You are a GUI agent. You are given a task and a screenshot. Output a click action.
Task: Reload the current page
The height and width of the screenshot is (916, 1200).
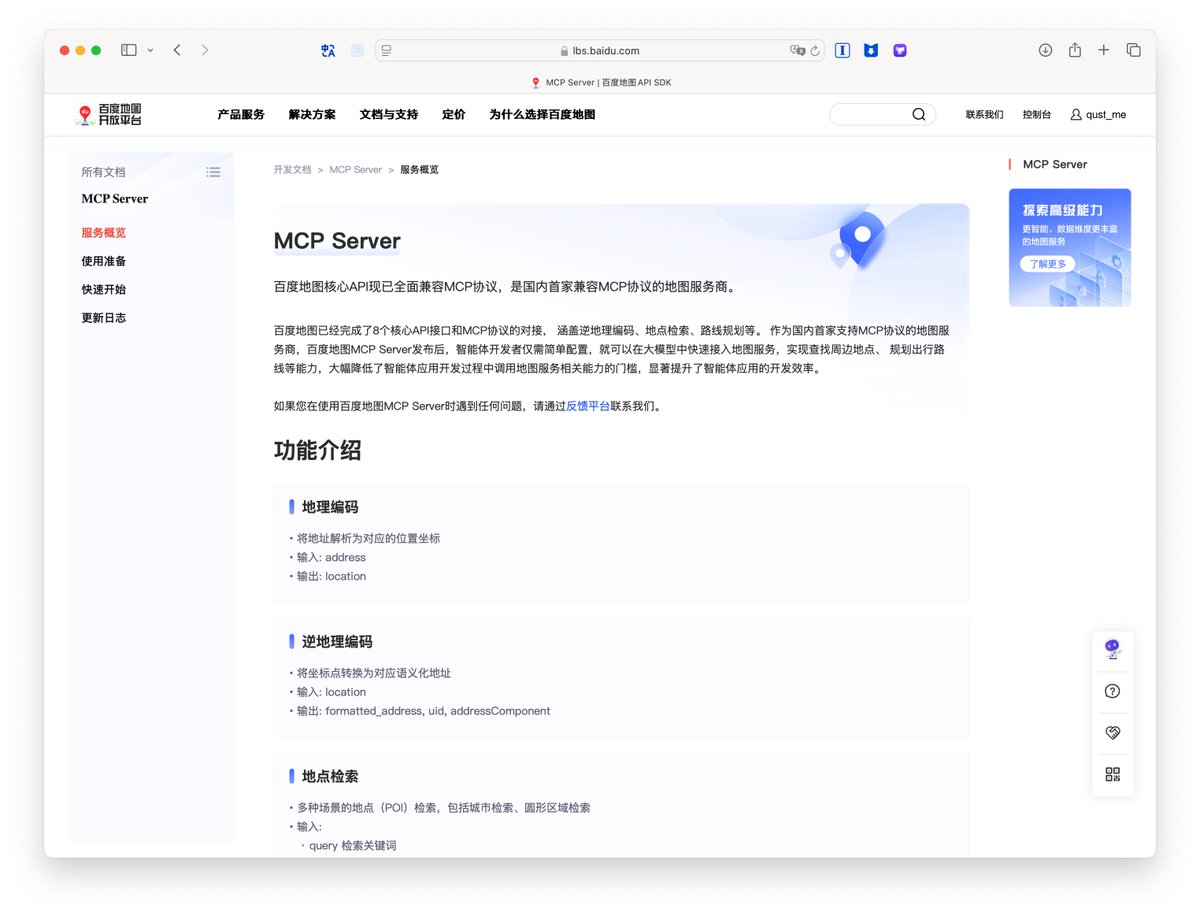tap(815, 50)
